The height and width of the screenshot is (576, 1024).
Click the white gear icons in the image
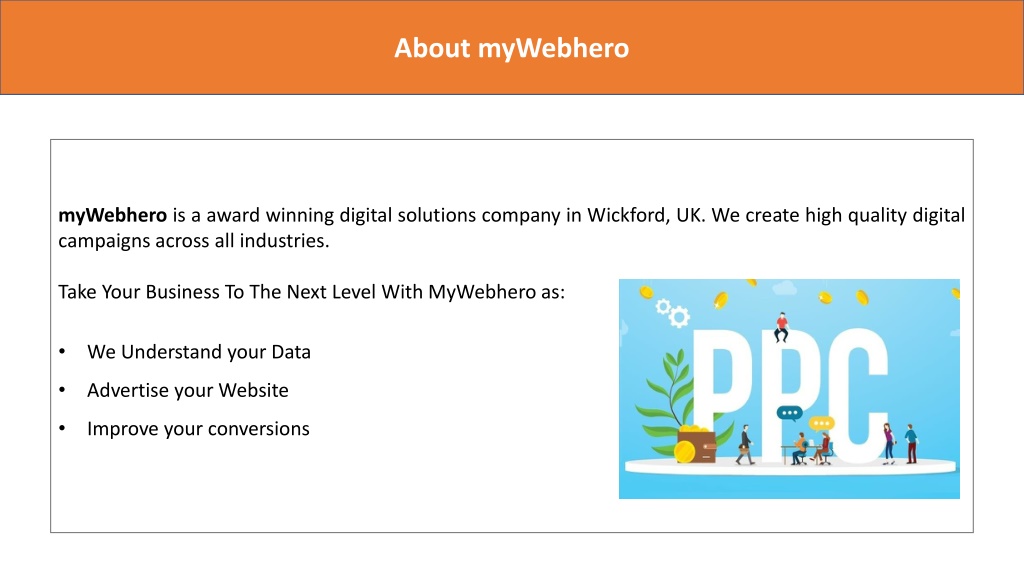point(672,313)
